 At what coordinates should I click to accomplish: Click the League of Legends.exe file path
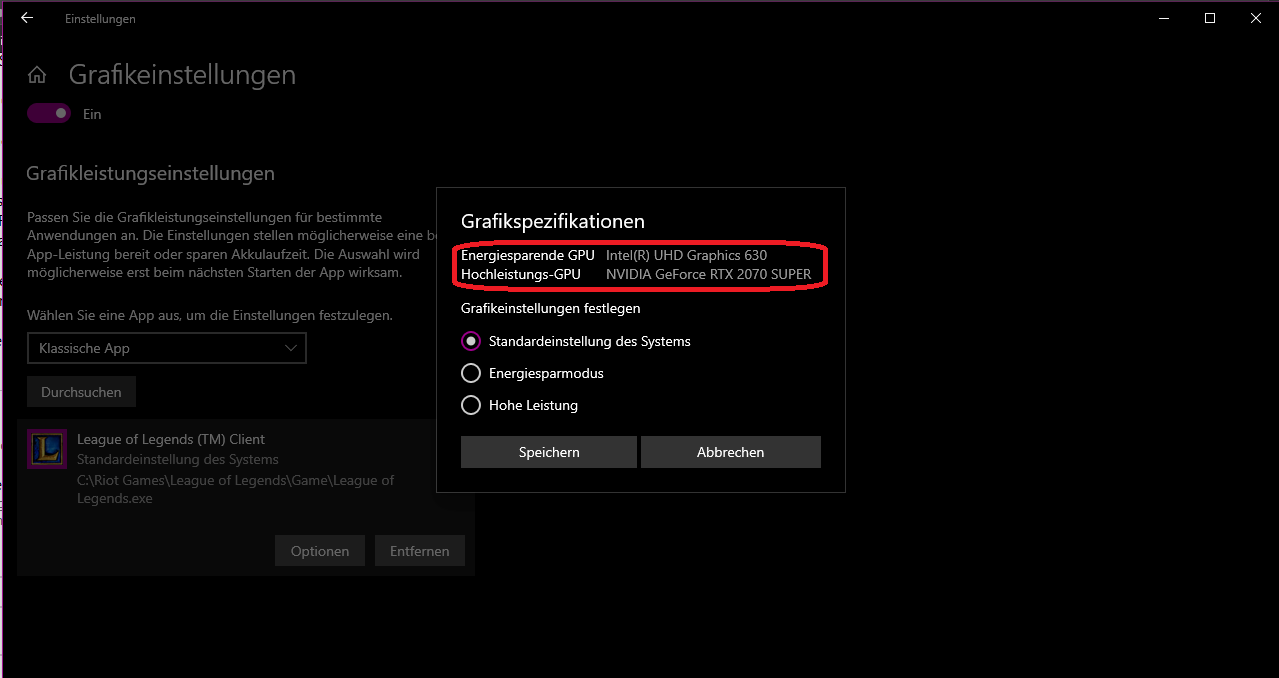coord(235,489)
